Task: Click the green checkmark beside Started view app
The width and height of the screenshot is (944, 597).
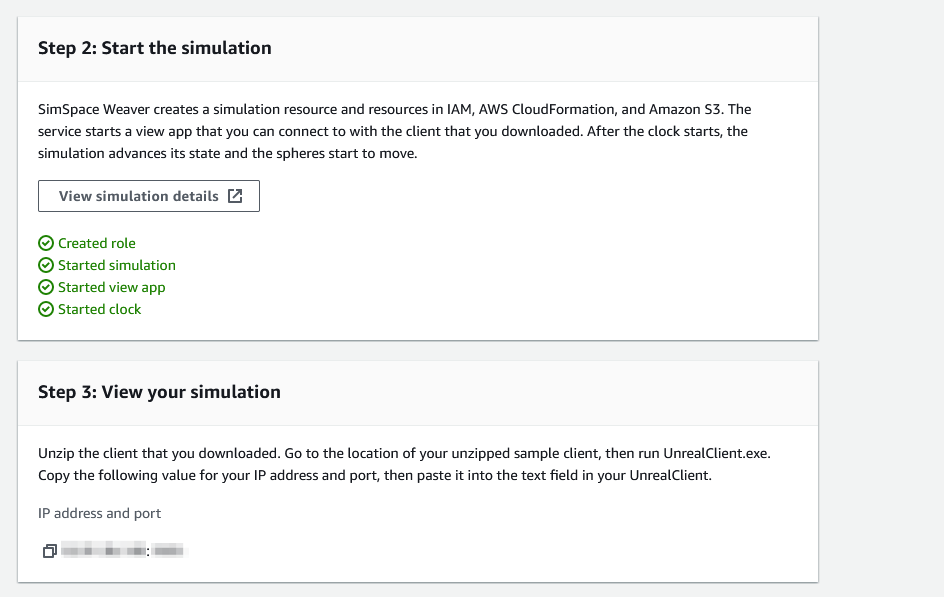Action: point(46,287)
